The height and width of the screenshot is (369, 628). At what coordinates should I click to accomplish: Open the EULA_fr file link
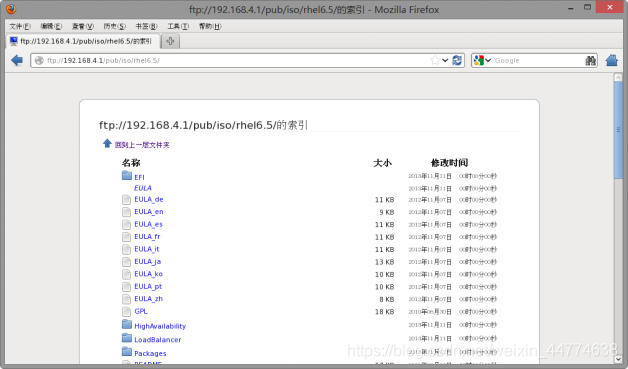[x=147, y=236]
